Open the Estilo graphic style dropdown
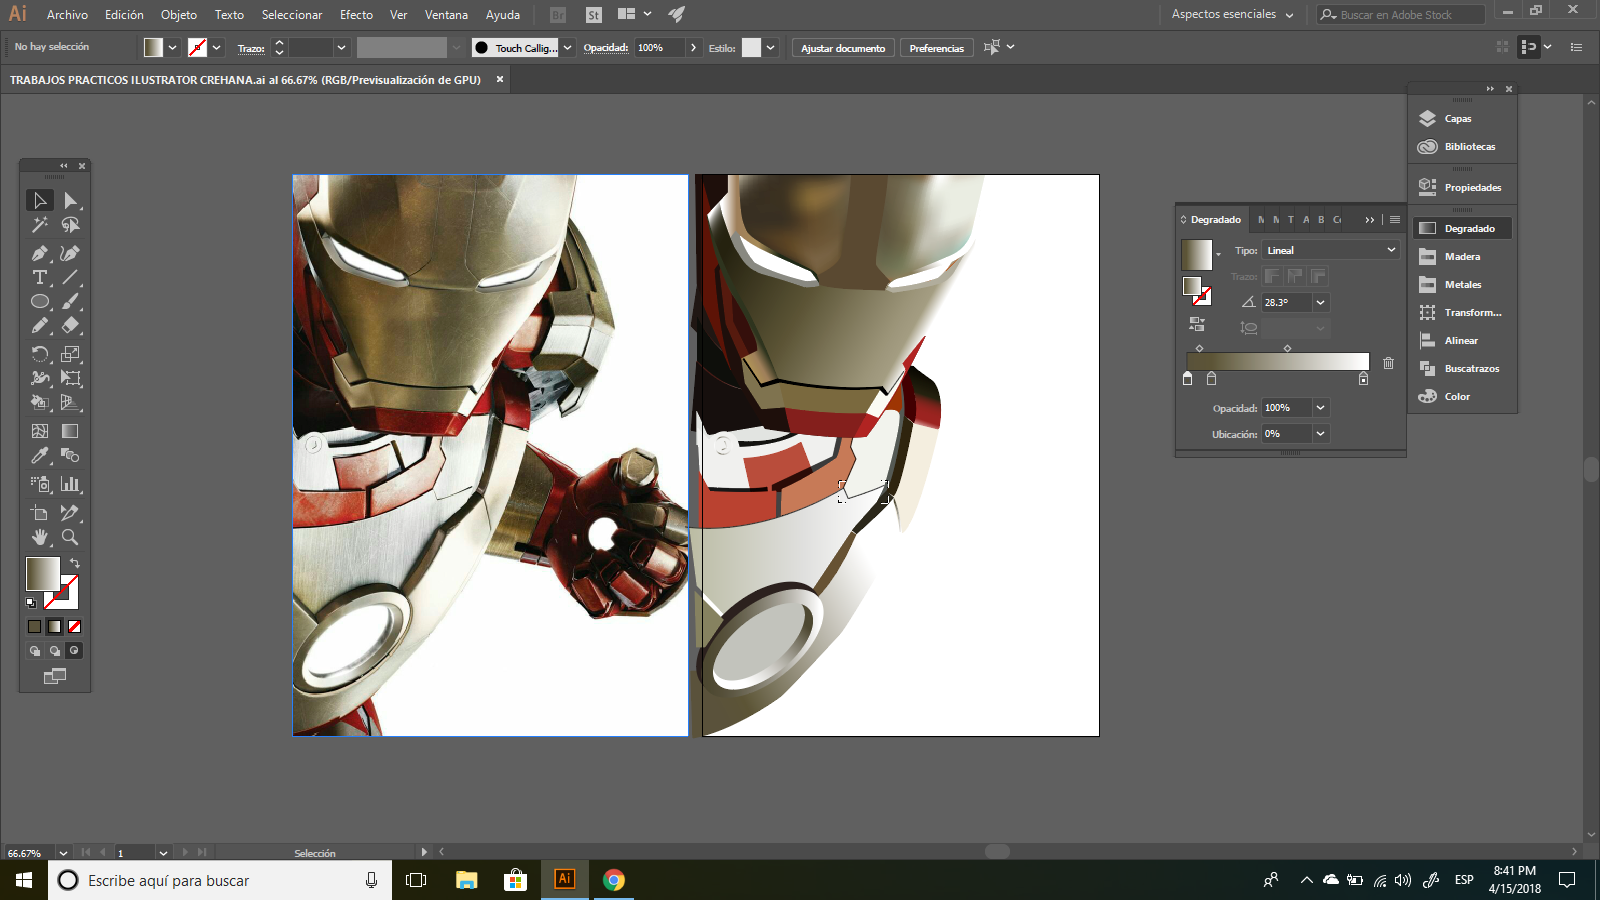 coord(770,47)
